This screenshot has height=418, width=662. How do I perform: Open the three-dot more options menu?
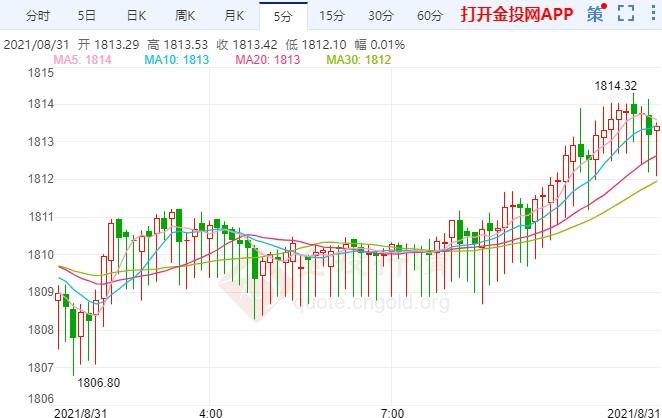(653, 13)
